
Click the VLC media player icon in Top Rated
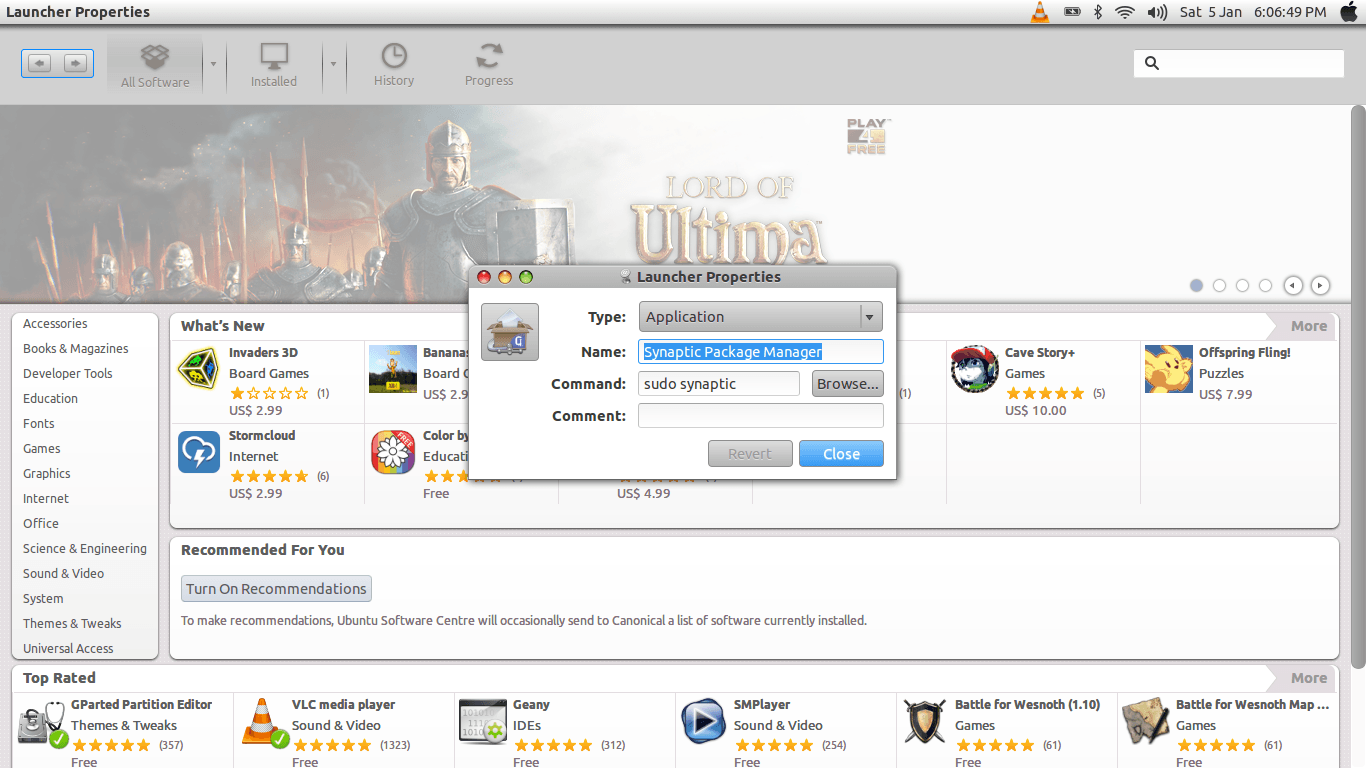(264, 723)
